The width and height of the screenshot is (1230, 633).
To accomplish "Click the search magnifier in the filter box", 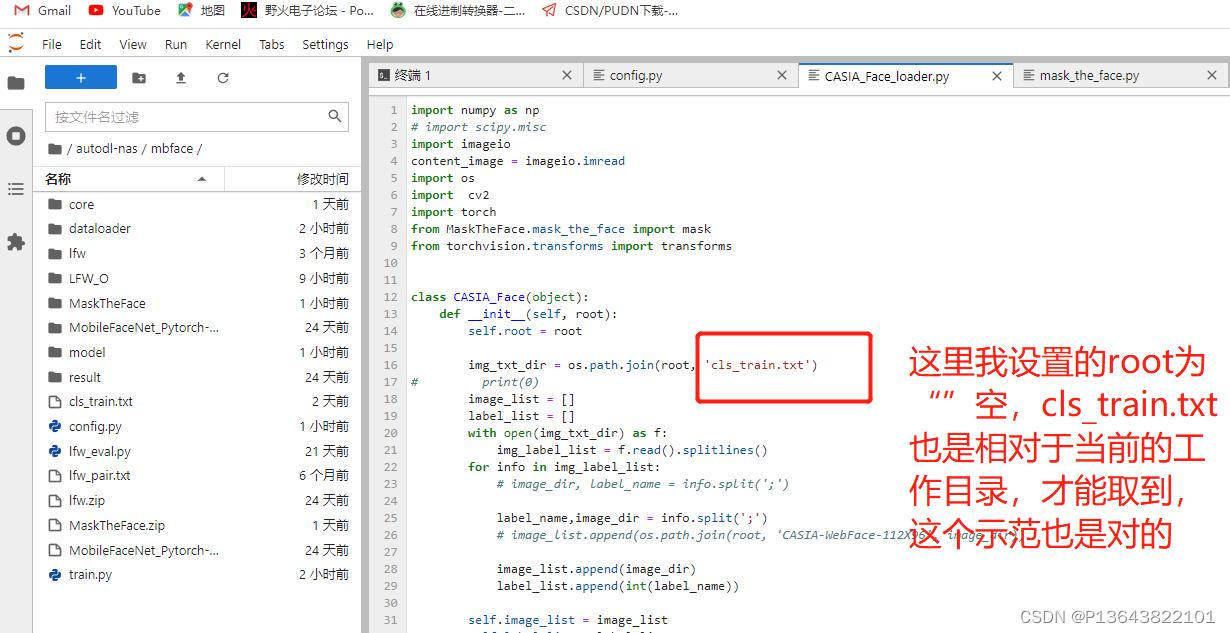I will pyautogui.click(x=335, y=116).
